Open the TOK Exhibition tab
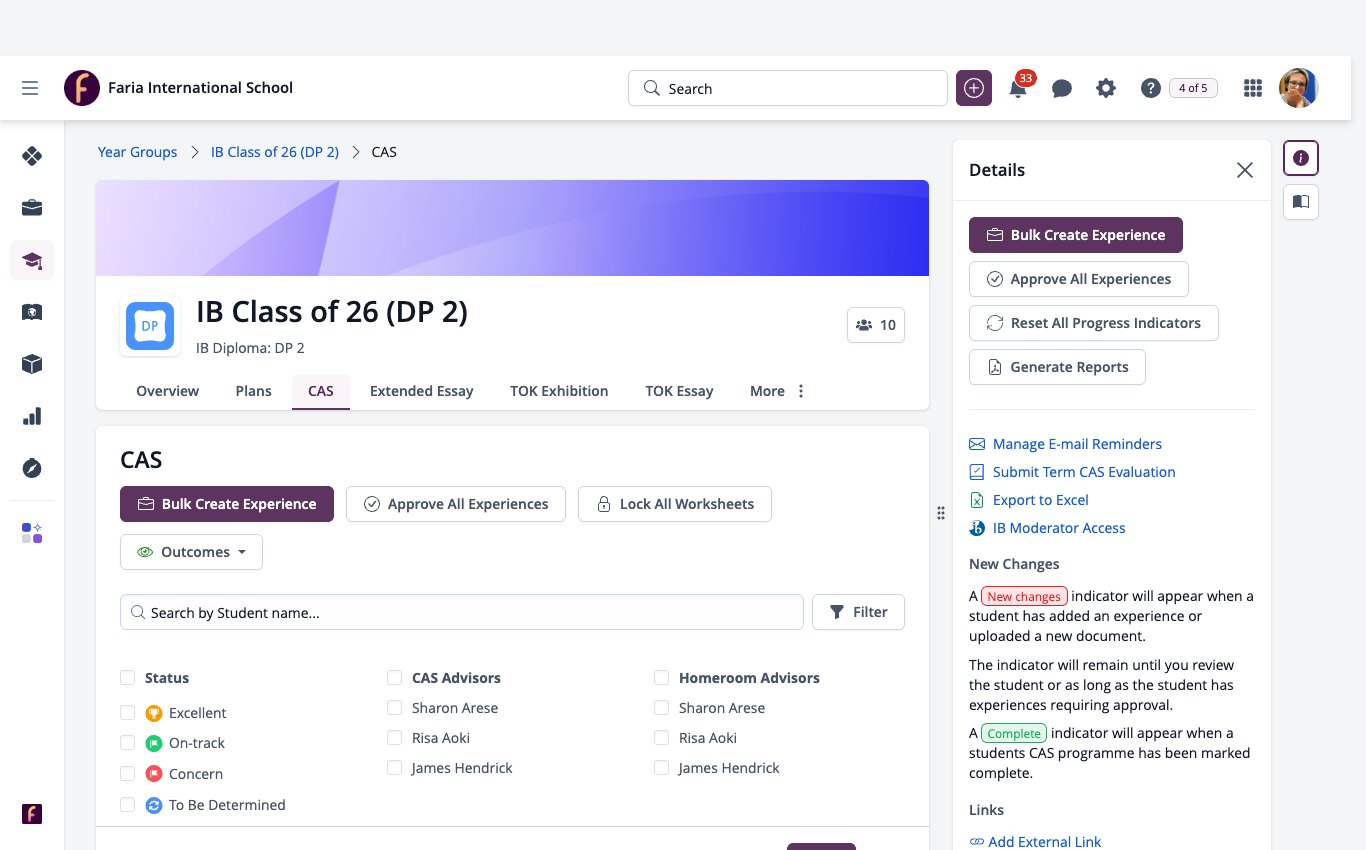 point(559,391)
